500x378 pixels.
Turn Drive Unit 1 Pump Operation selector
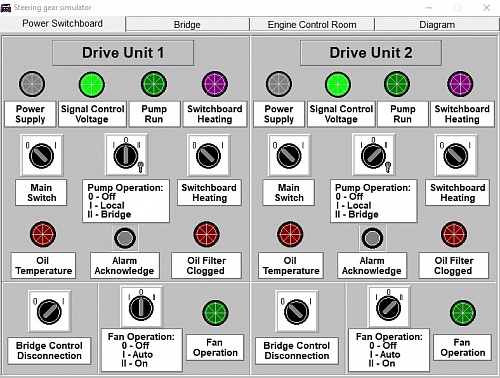[126, 155]
